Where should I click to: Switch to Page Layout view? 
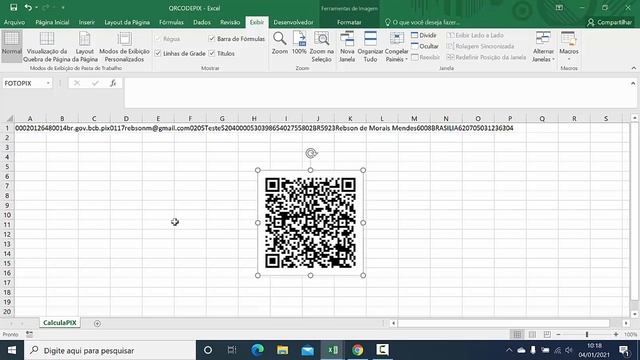click(84, 46)
